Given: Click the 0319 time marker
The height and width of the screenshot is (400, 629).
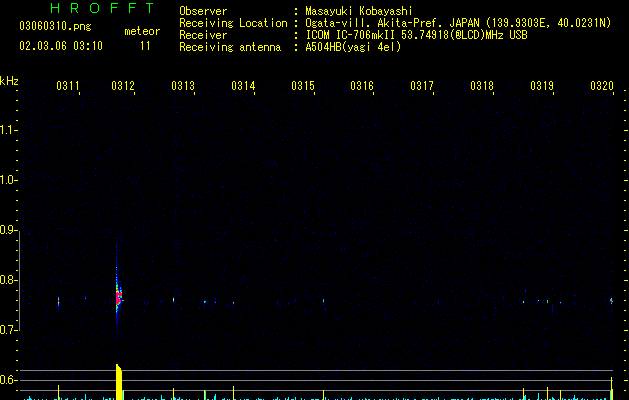Looking at the screenshot, I should pyautogui.click(x=542, y=85).
